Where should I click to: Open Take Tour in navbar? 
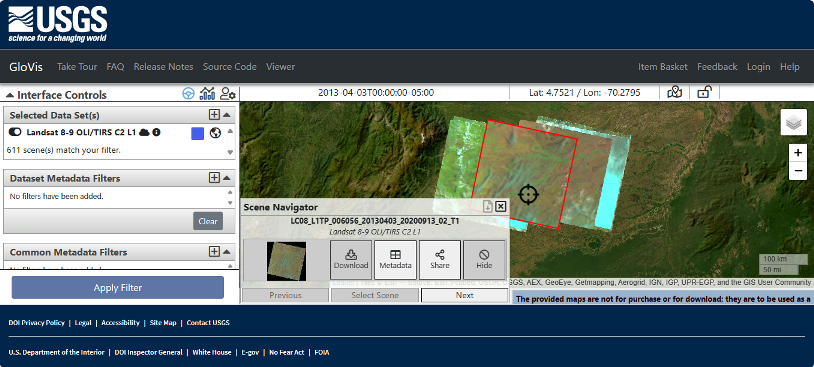pos(77,66)
